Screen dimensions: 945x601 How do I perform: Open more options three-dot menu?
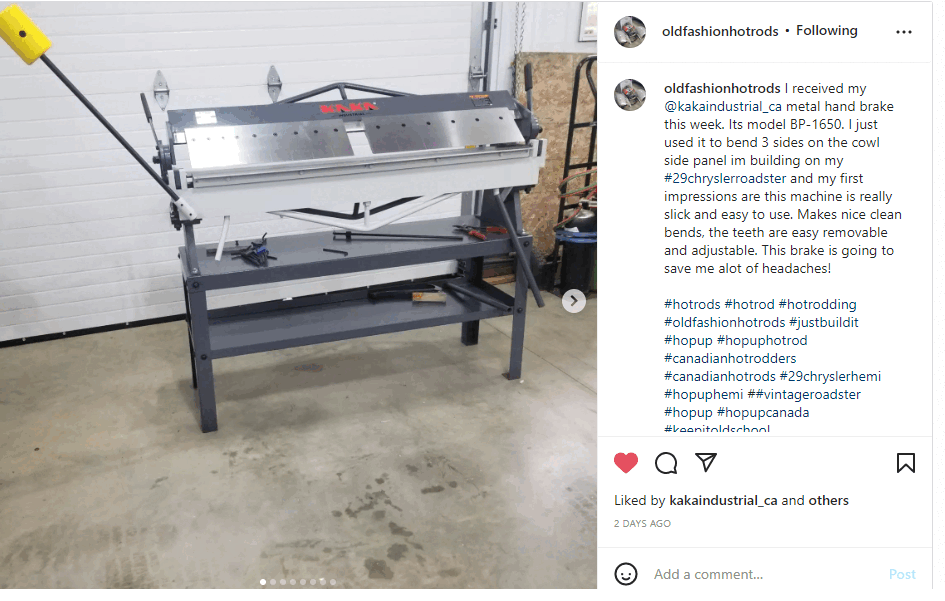(903, 32)
